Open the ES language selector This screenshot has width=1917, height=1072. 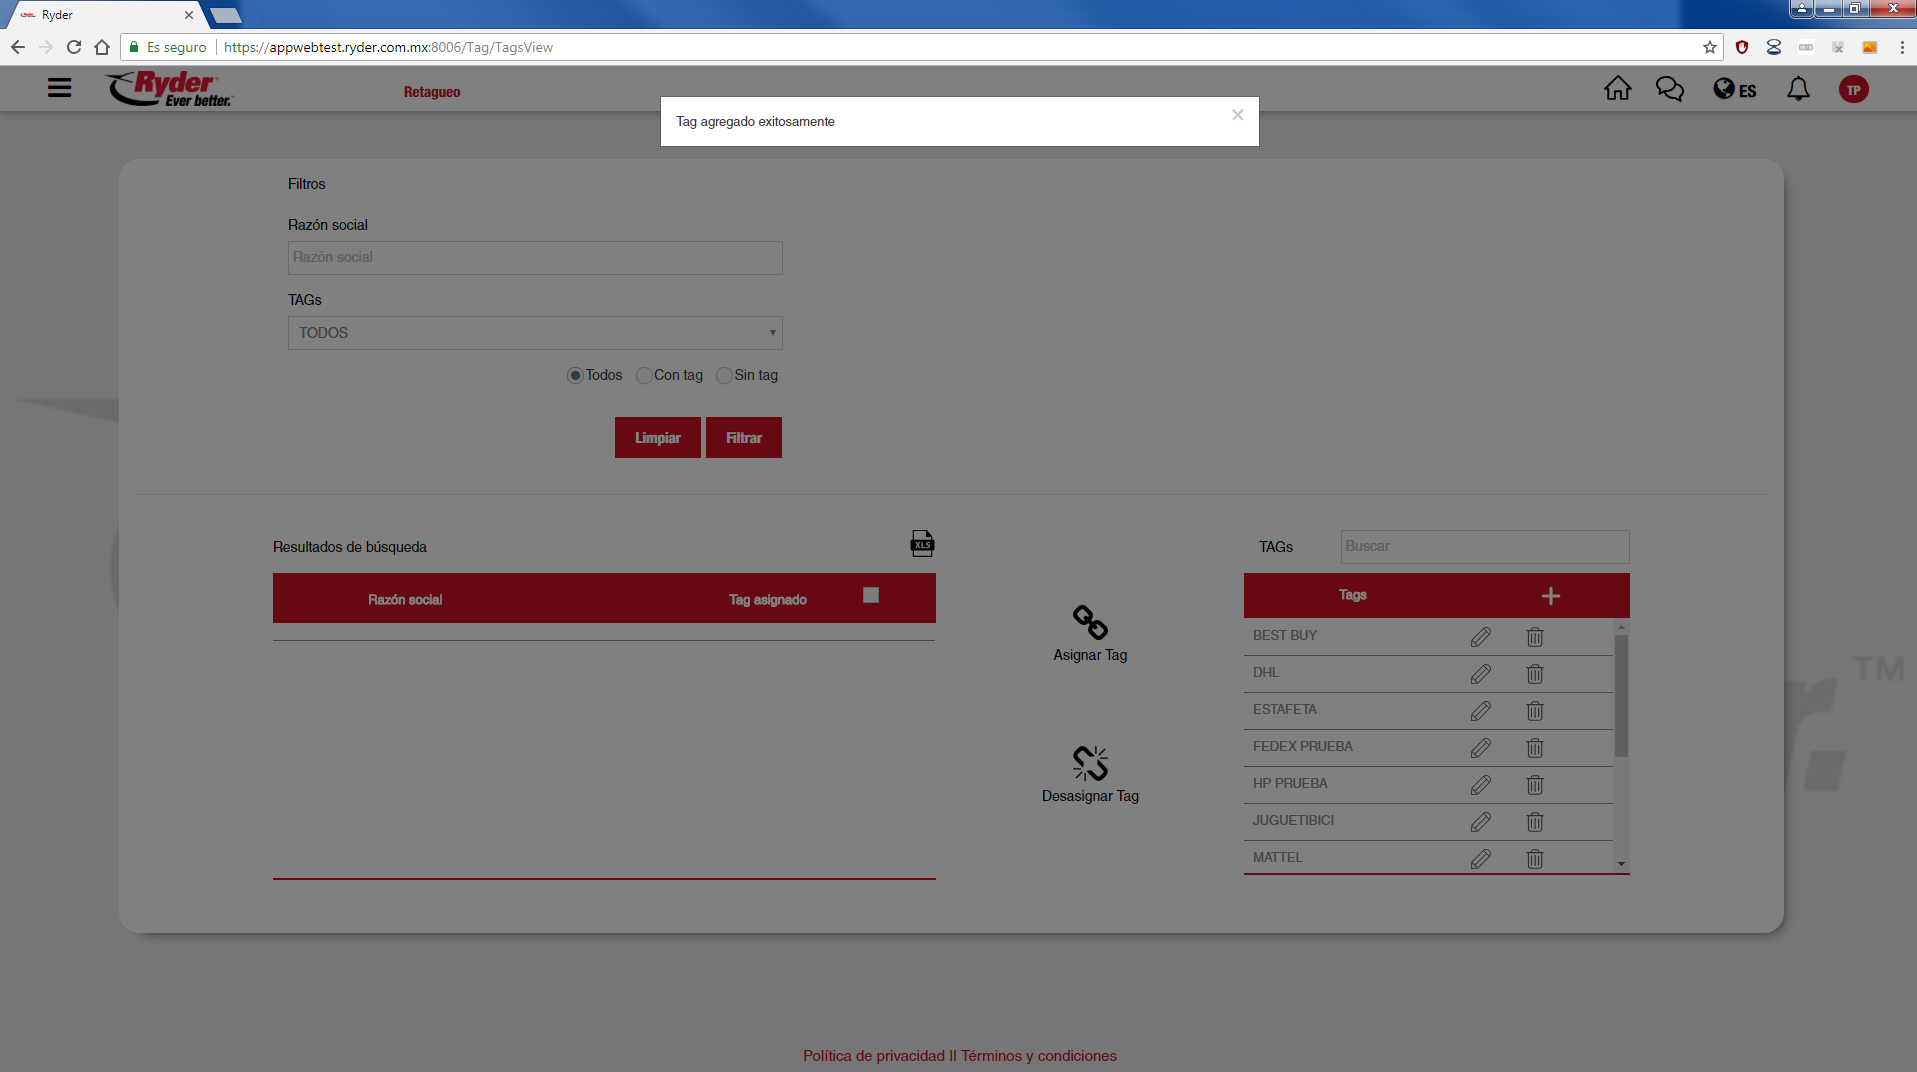[1735, 90]
